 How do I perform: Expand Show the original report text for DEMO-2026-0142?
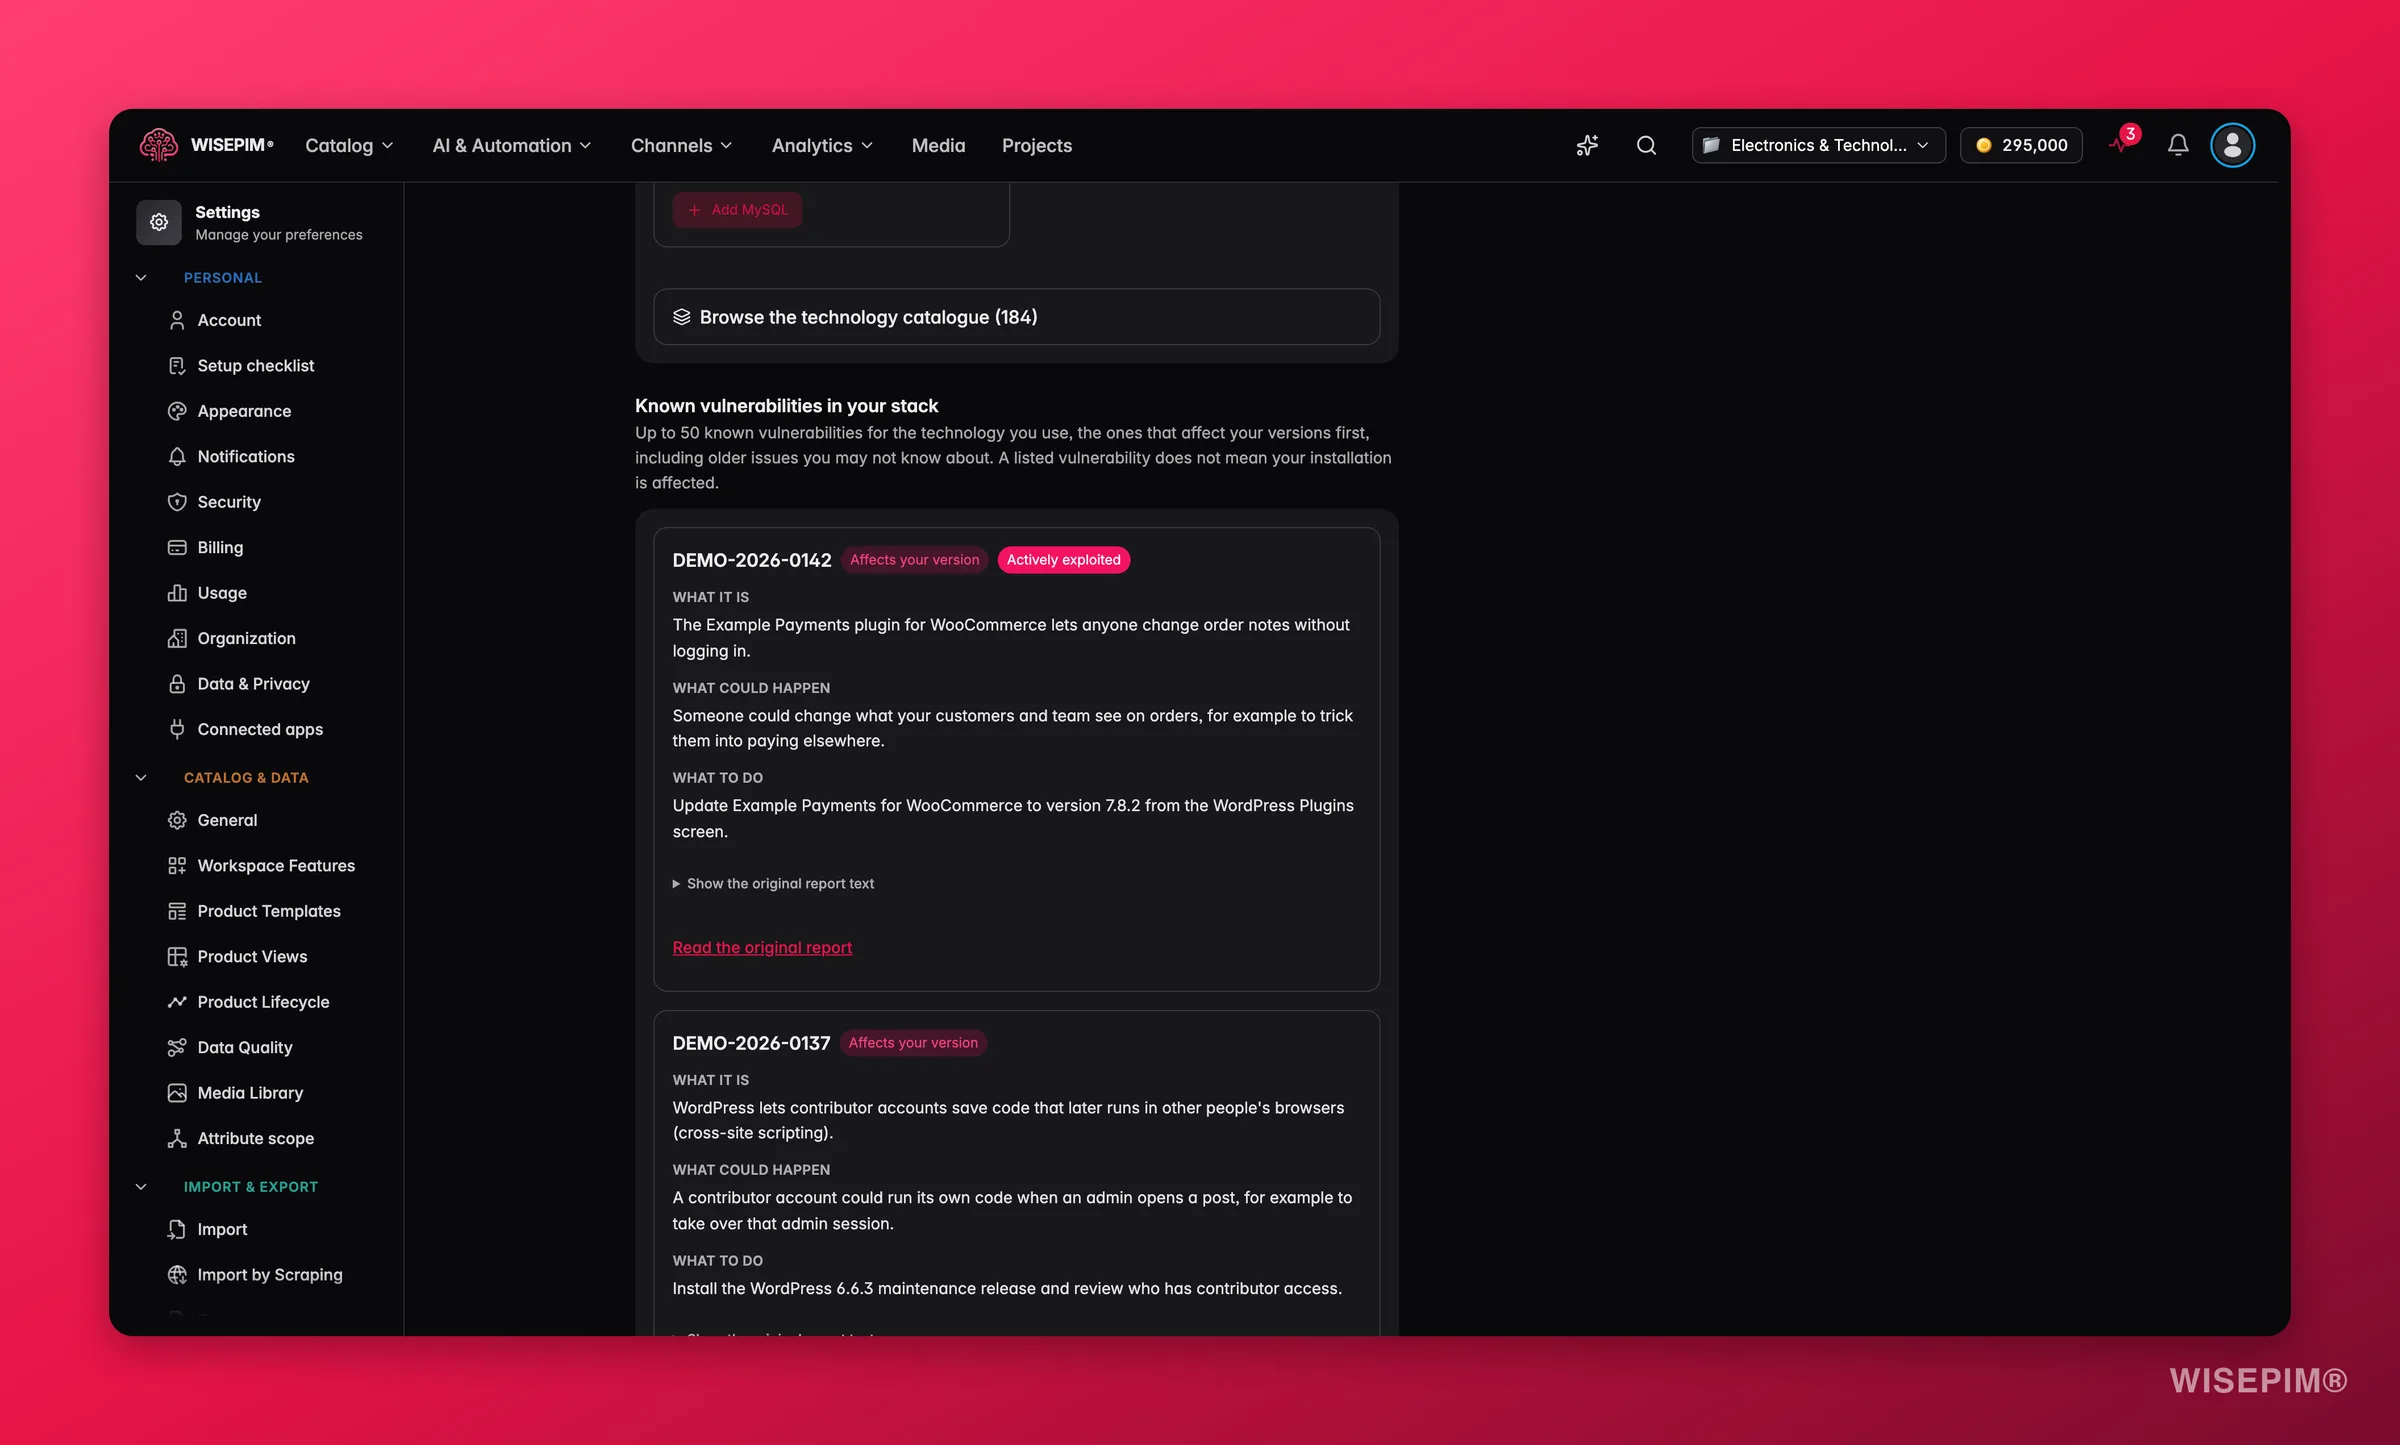pyautogui.click(x=773, y=884)
